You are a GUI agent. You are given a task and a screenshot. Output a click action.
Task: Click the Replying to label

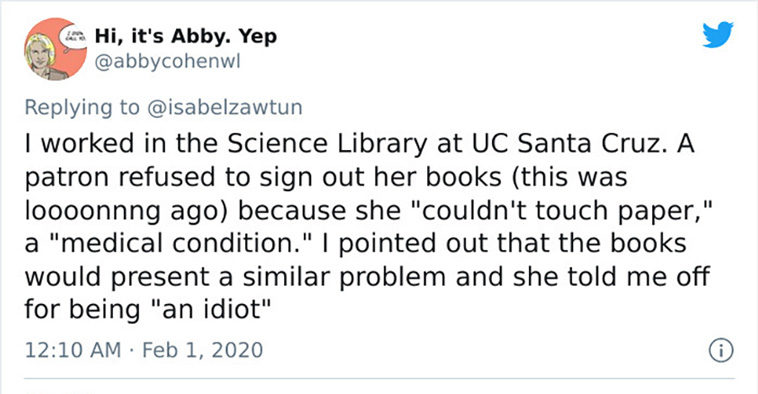[82, 108]
